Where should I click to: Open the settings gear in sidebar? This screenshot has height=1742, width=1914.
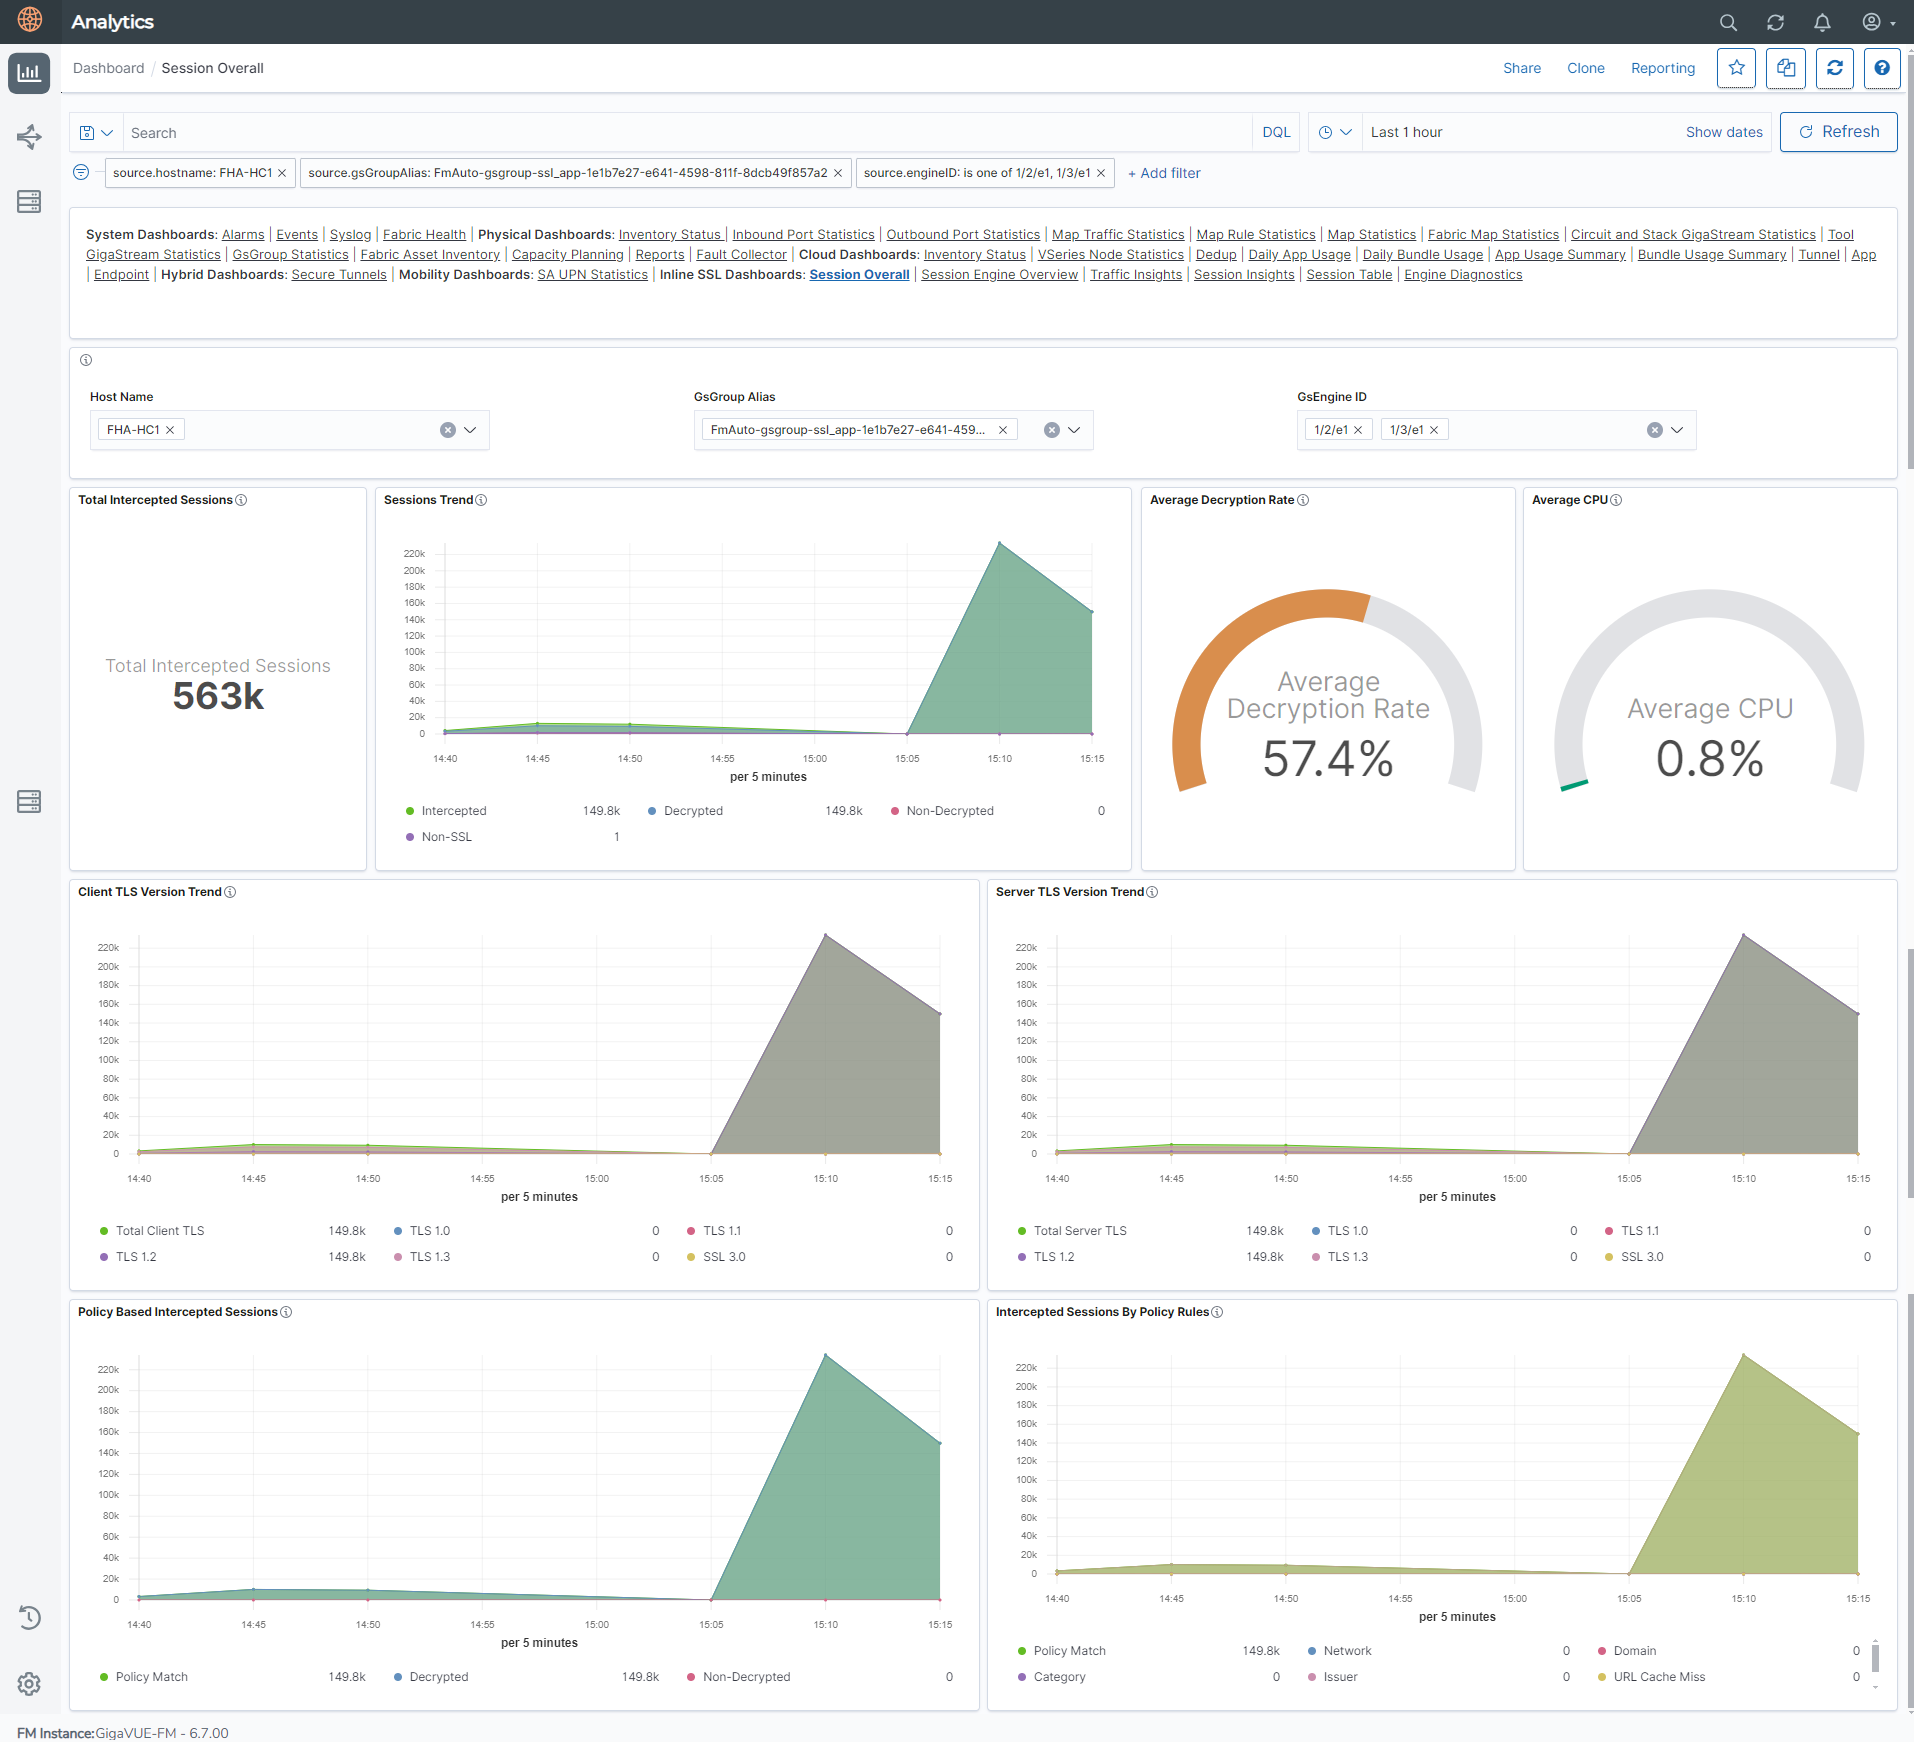[29, 1684]
